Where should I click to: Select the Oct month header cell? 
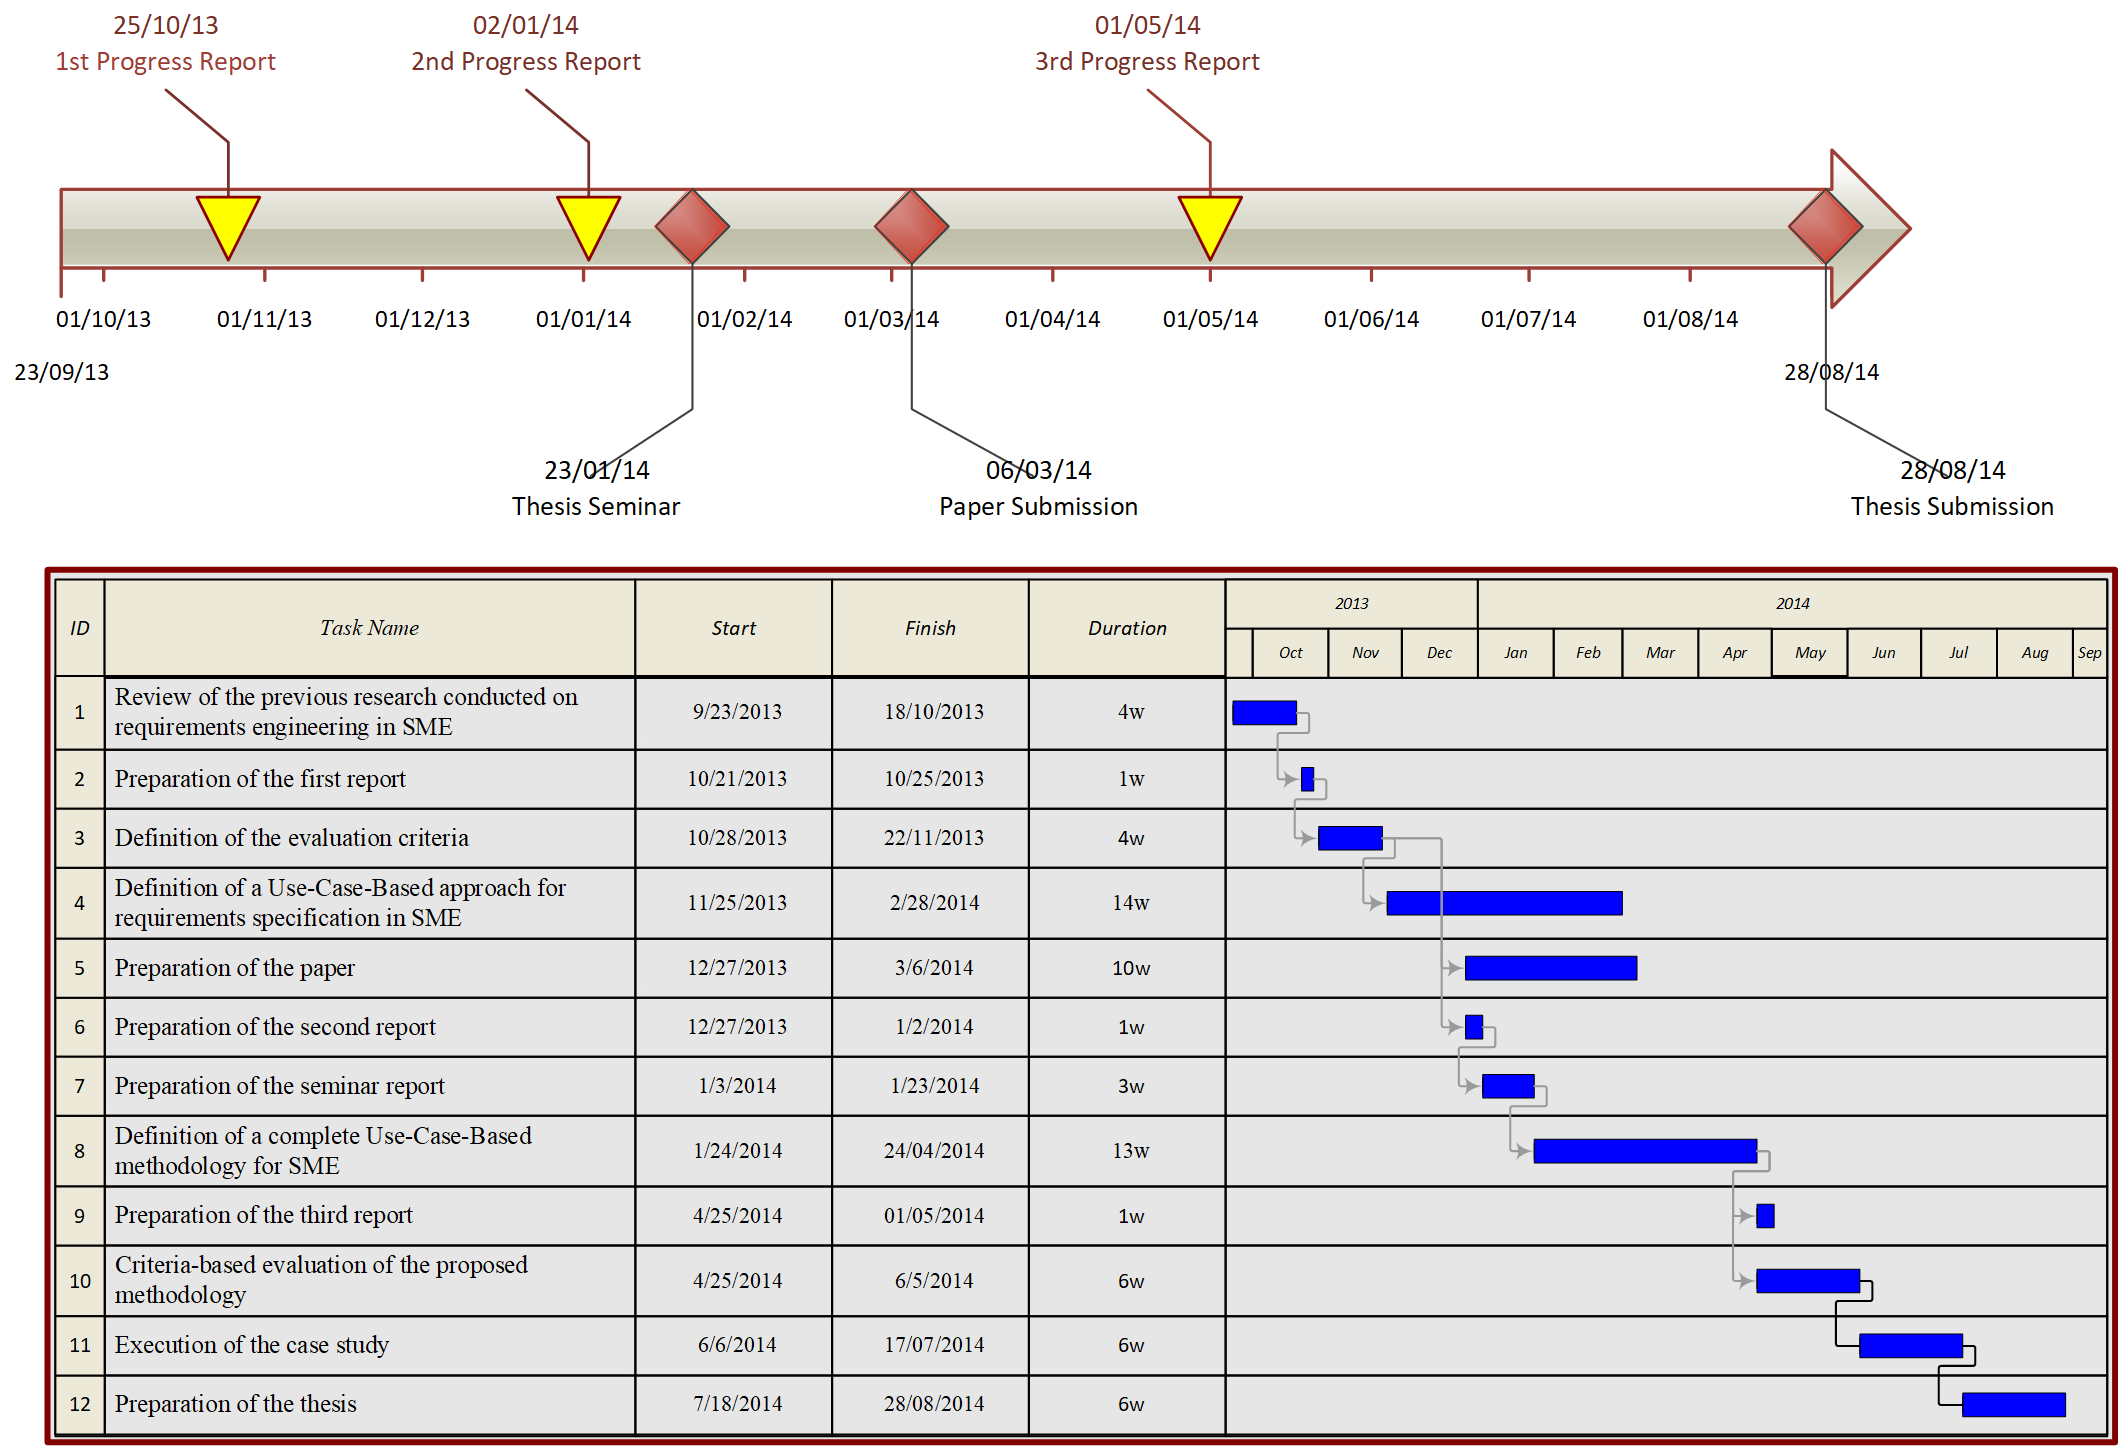[1290, 653]
